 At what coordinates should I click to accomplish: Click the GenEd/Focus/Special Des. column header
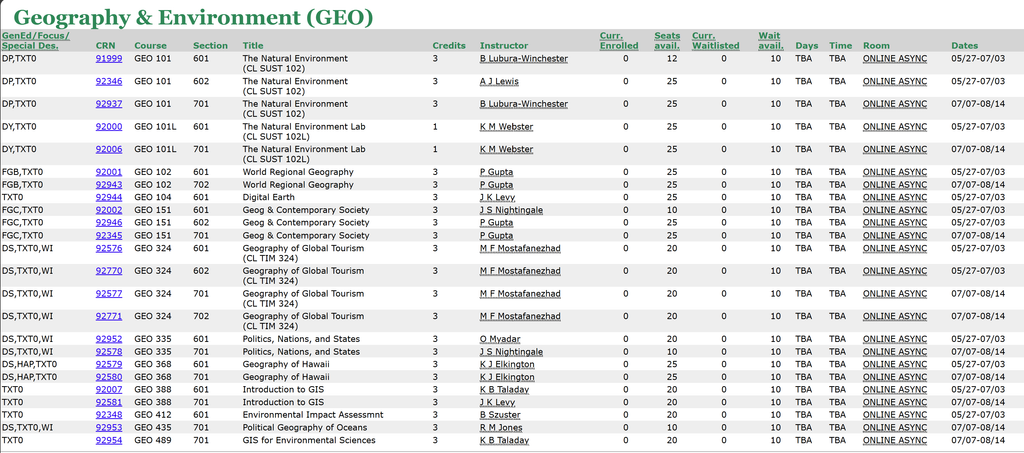pos(35,40)
